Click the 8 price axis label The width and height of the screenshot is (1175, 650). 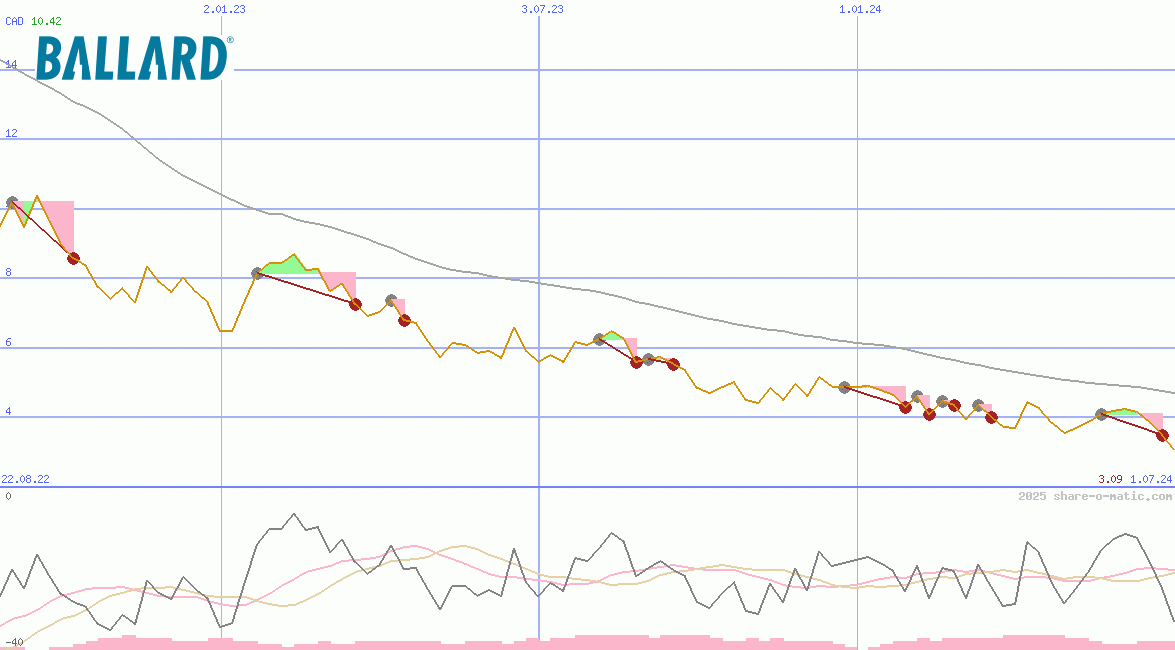pos(8,272)
